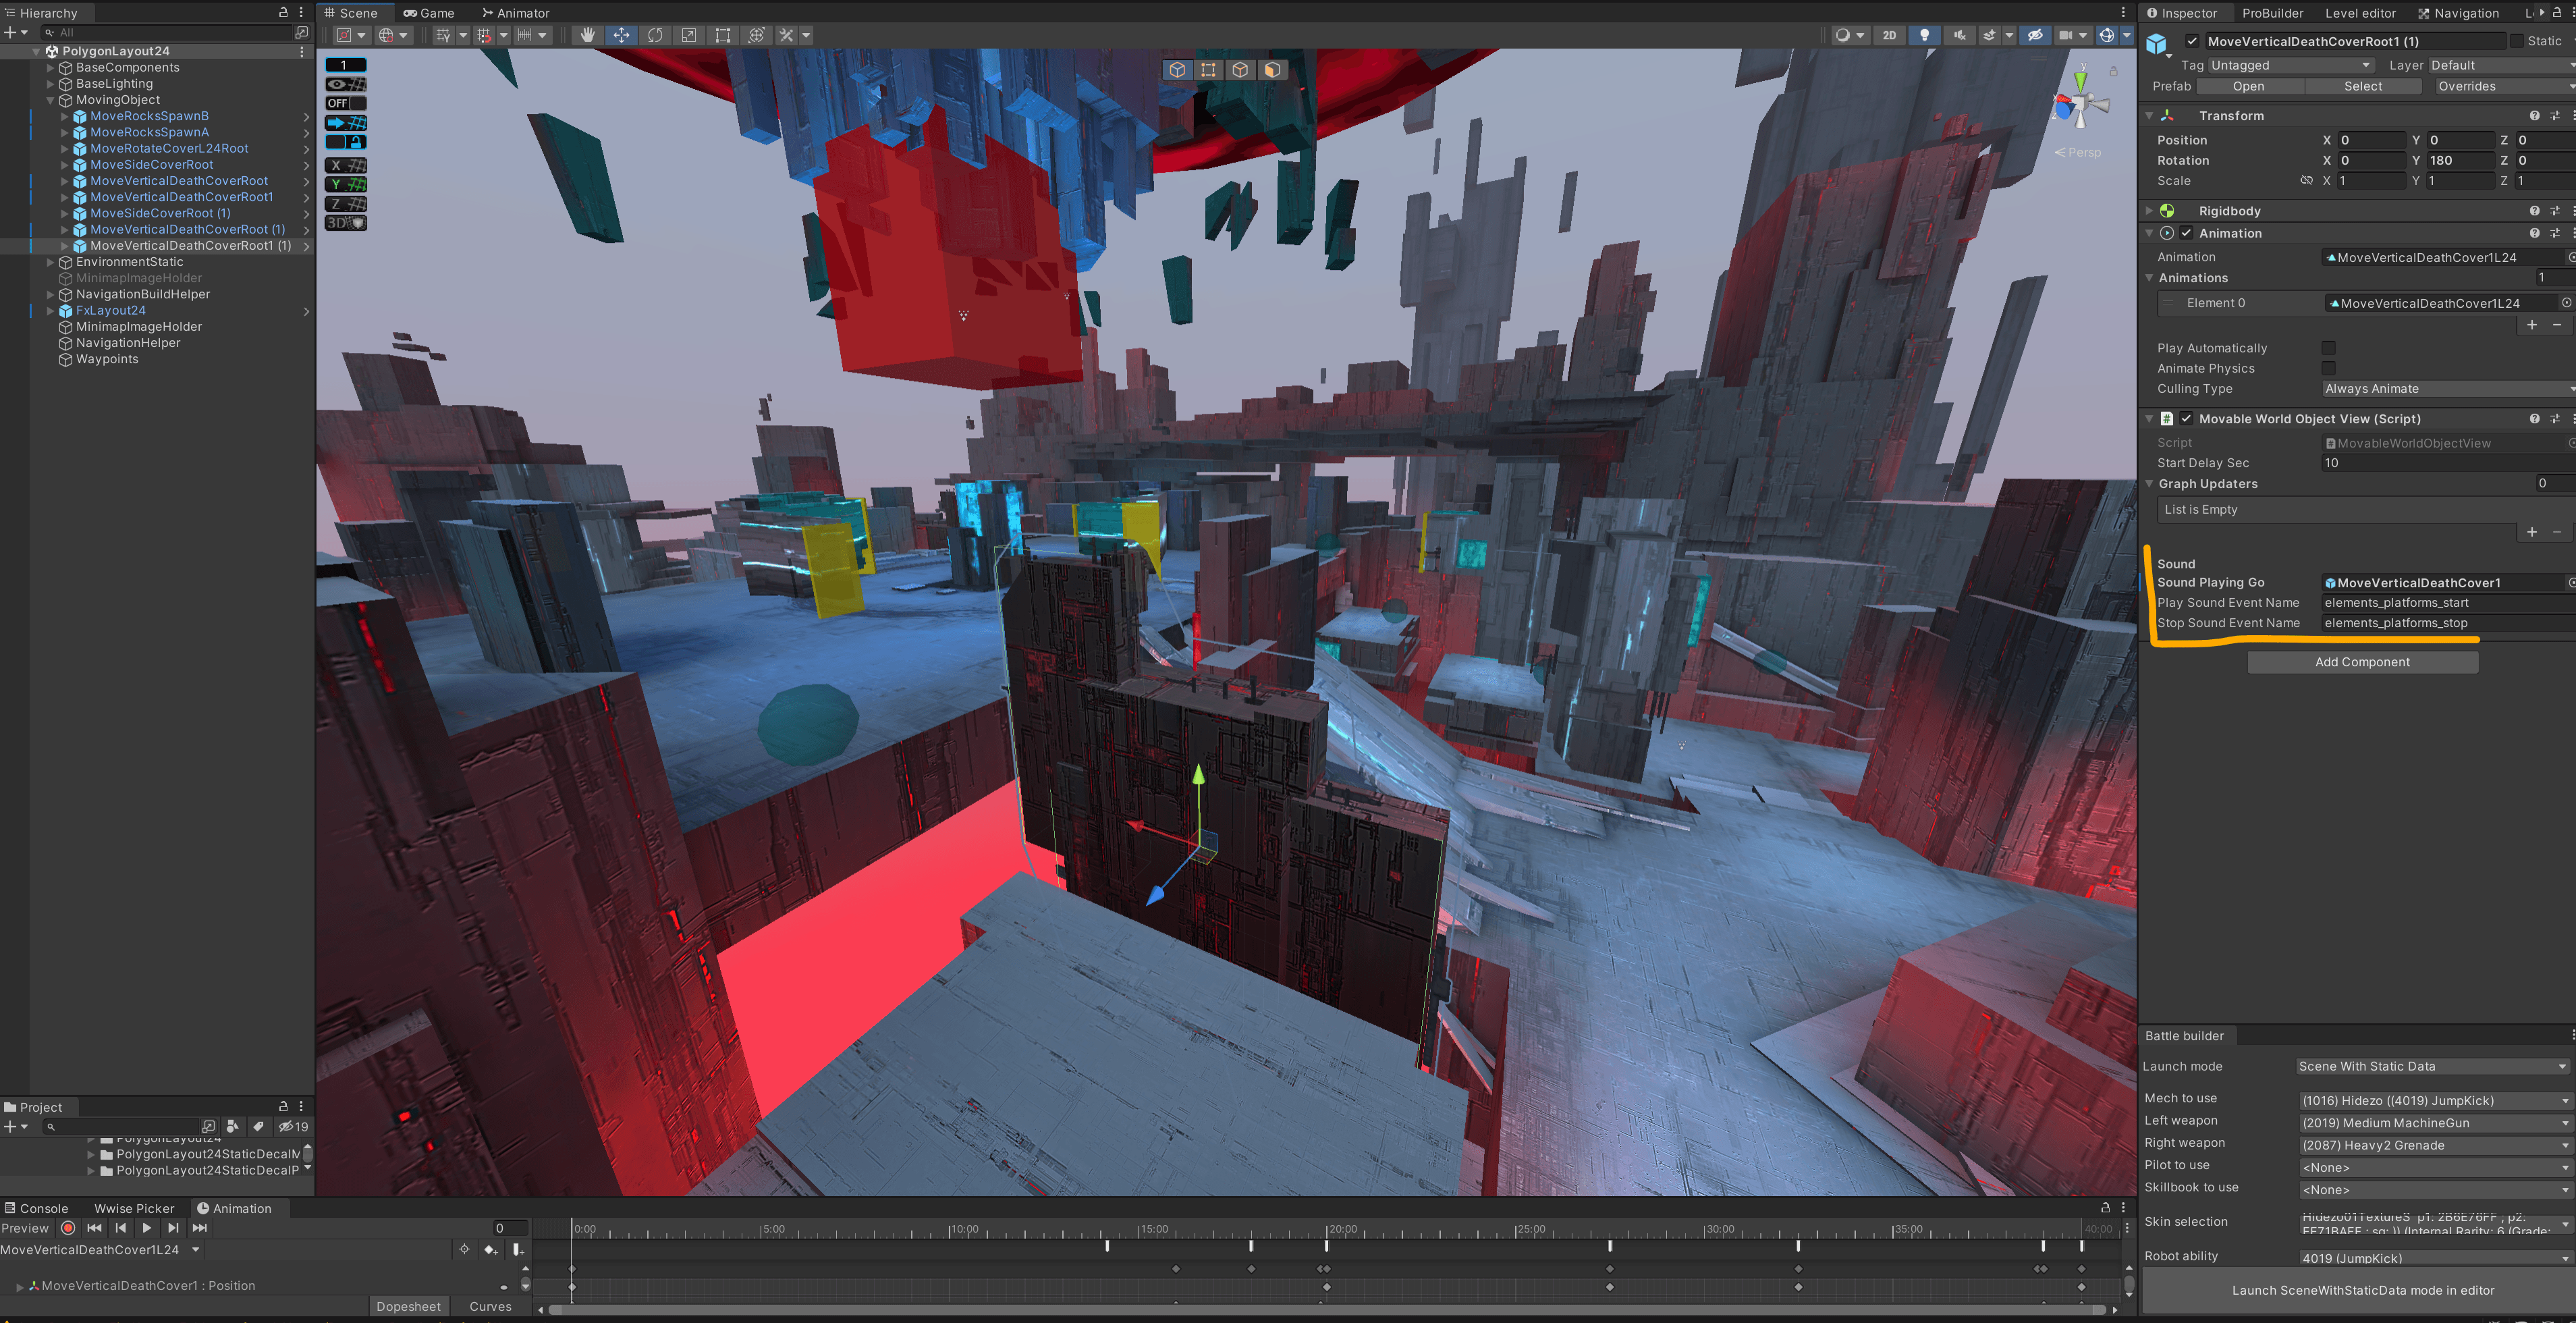Open the Level editor tab
The width and height of the screenshot is (2576, 1323).
point(2360,13)
